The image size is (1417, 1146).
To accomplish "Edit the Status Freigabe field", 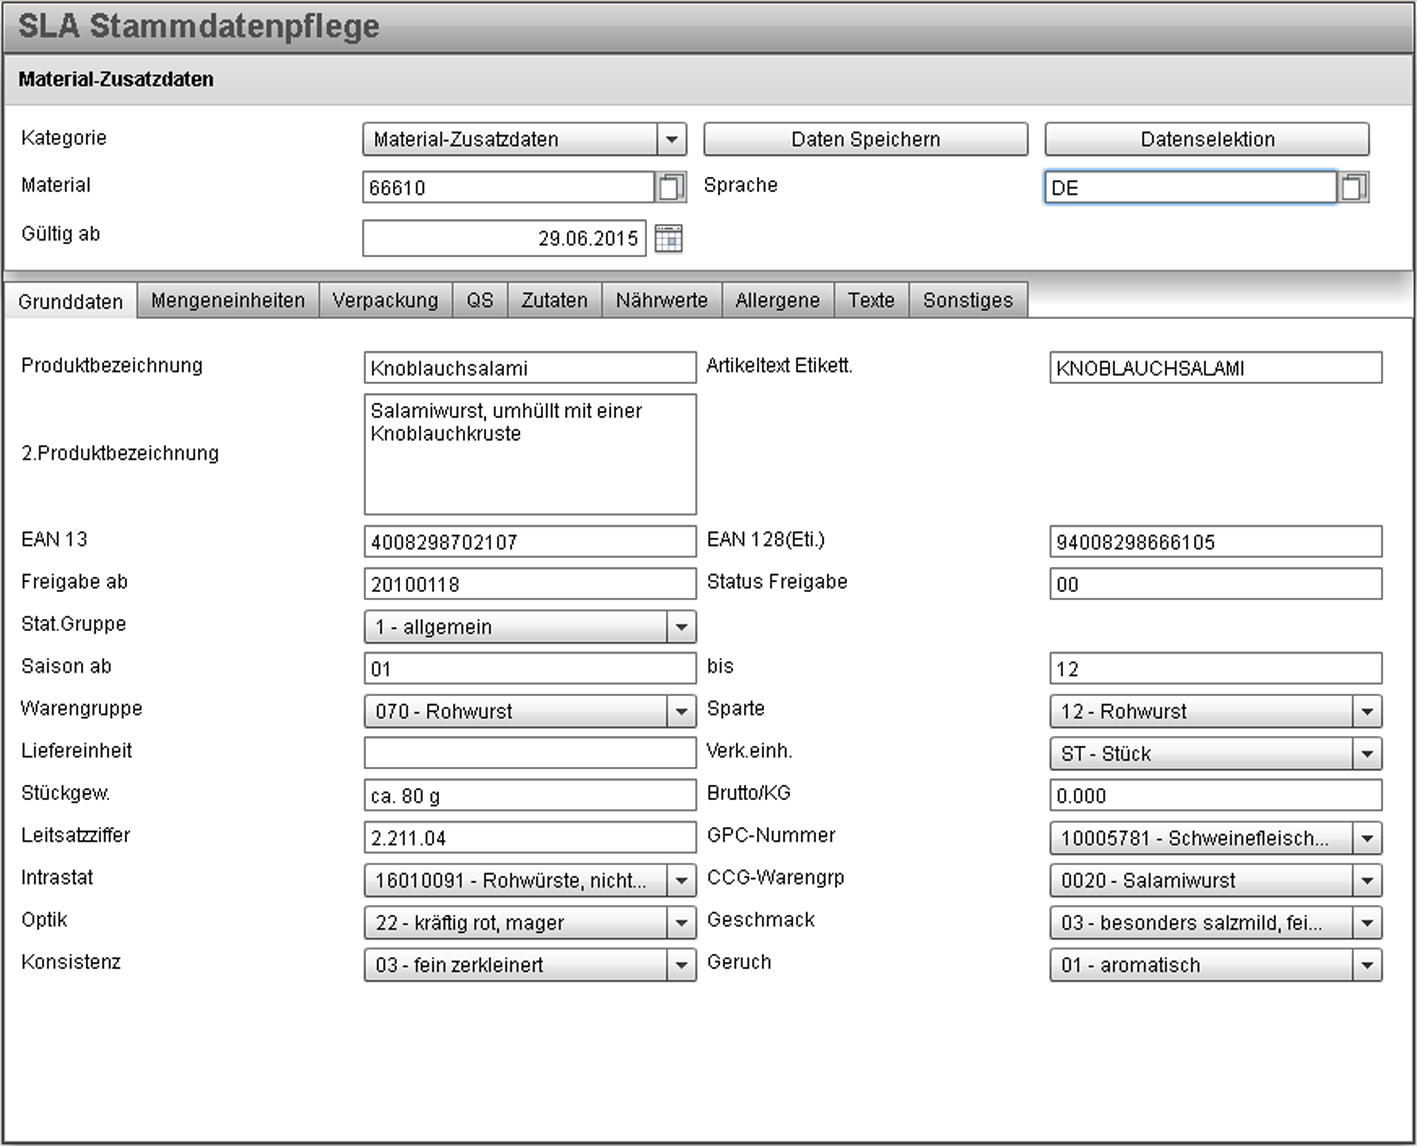I will coord(1216,584).
